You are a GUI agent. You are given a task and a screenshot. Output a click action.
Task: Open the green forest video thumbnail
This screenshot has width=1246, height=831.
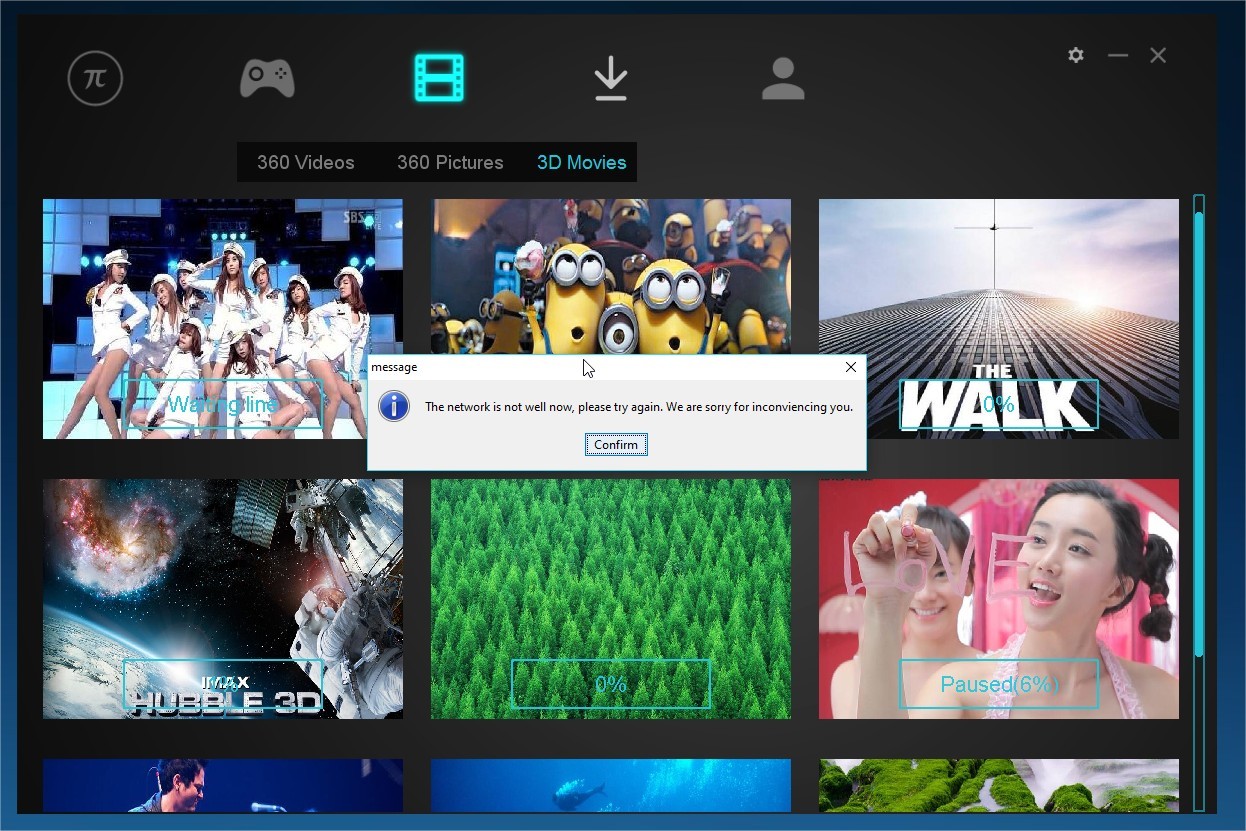tap(611, 599)
